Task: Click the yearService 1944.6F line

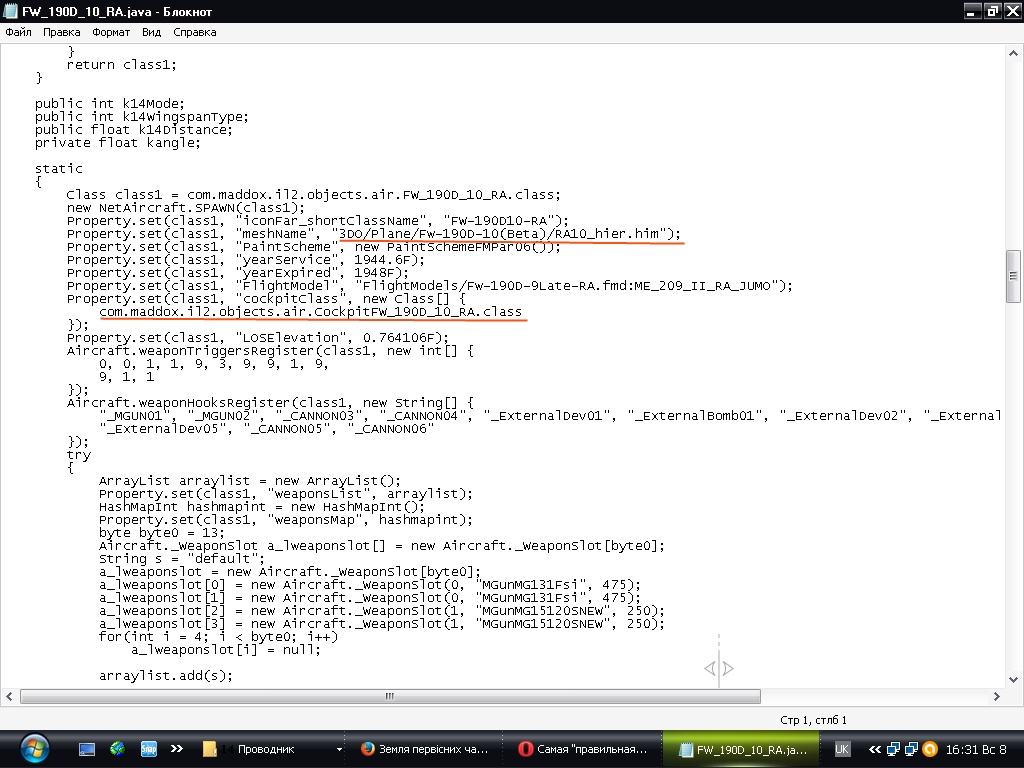Action: pos(246,260)
